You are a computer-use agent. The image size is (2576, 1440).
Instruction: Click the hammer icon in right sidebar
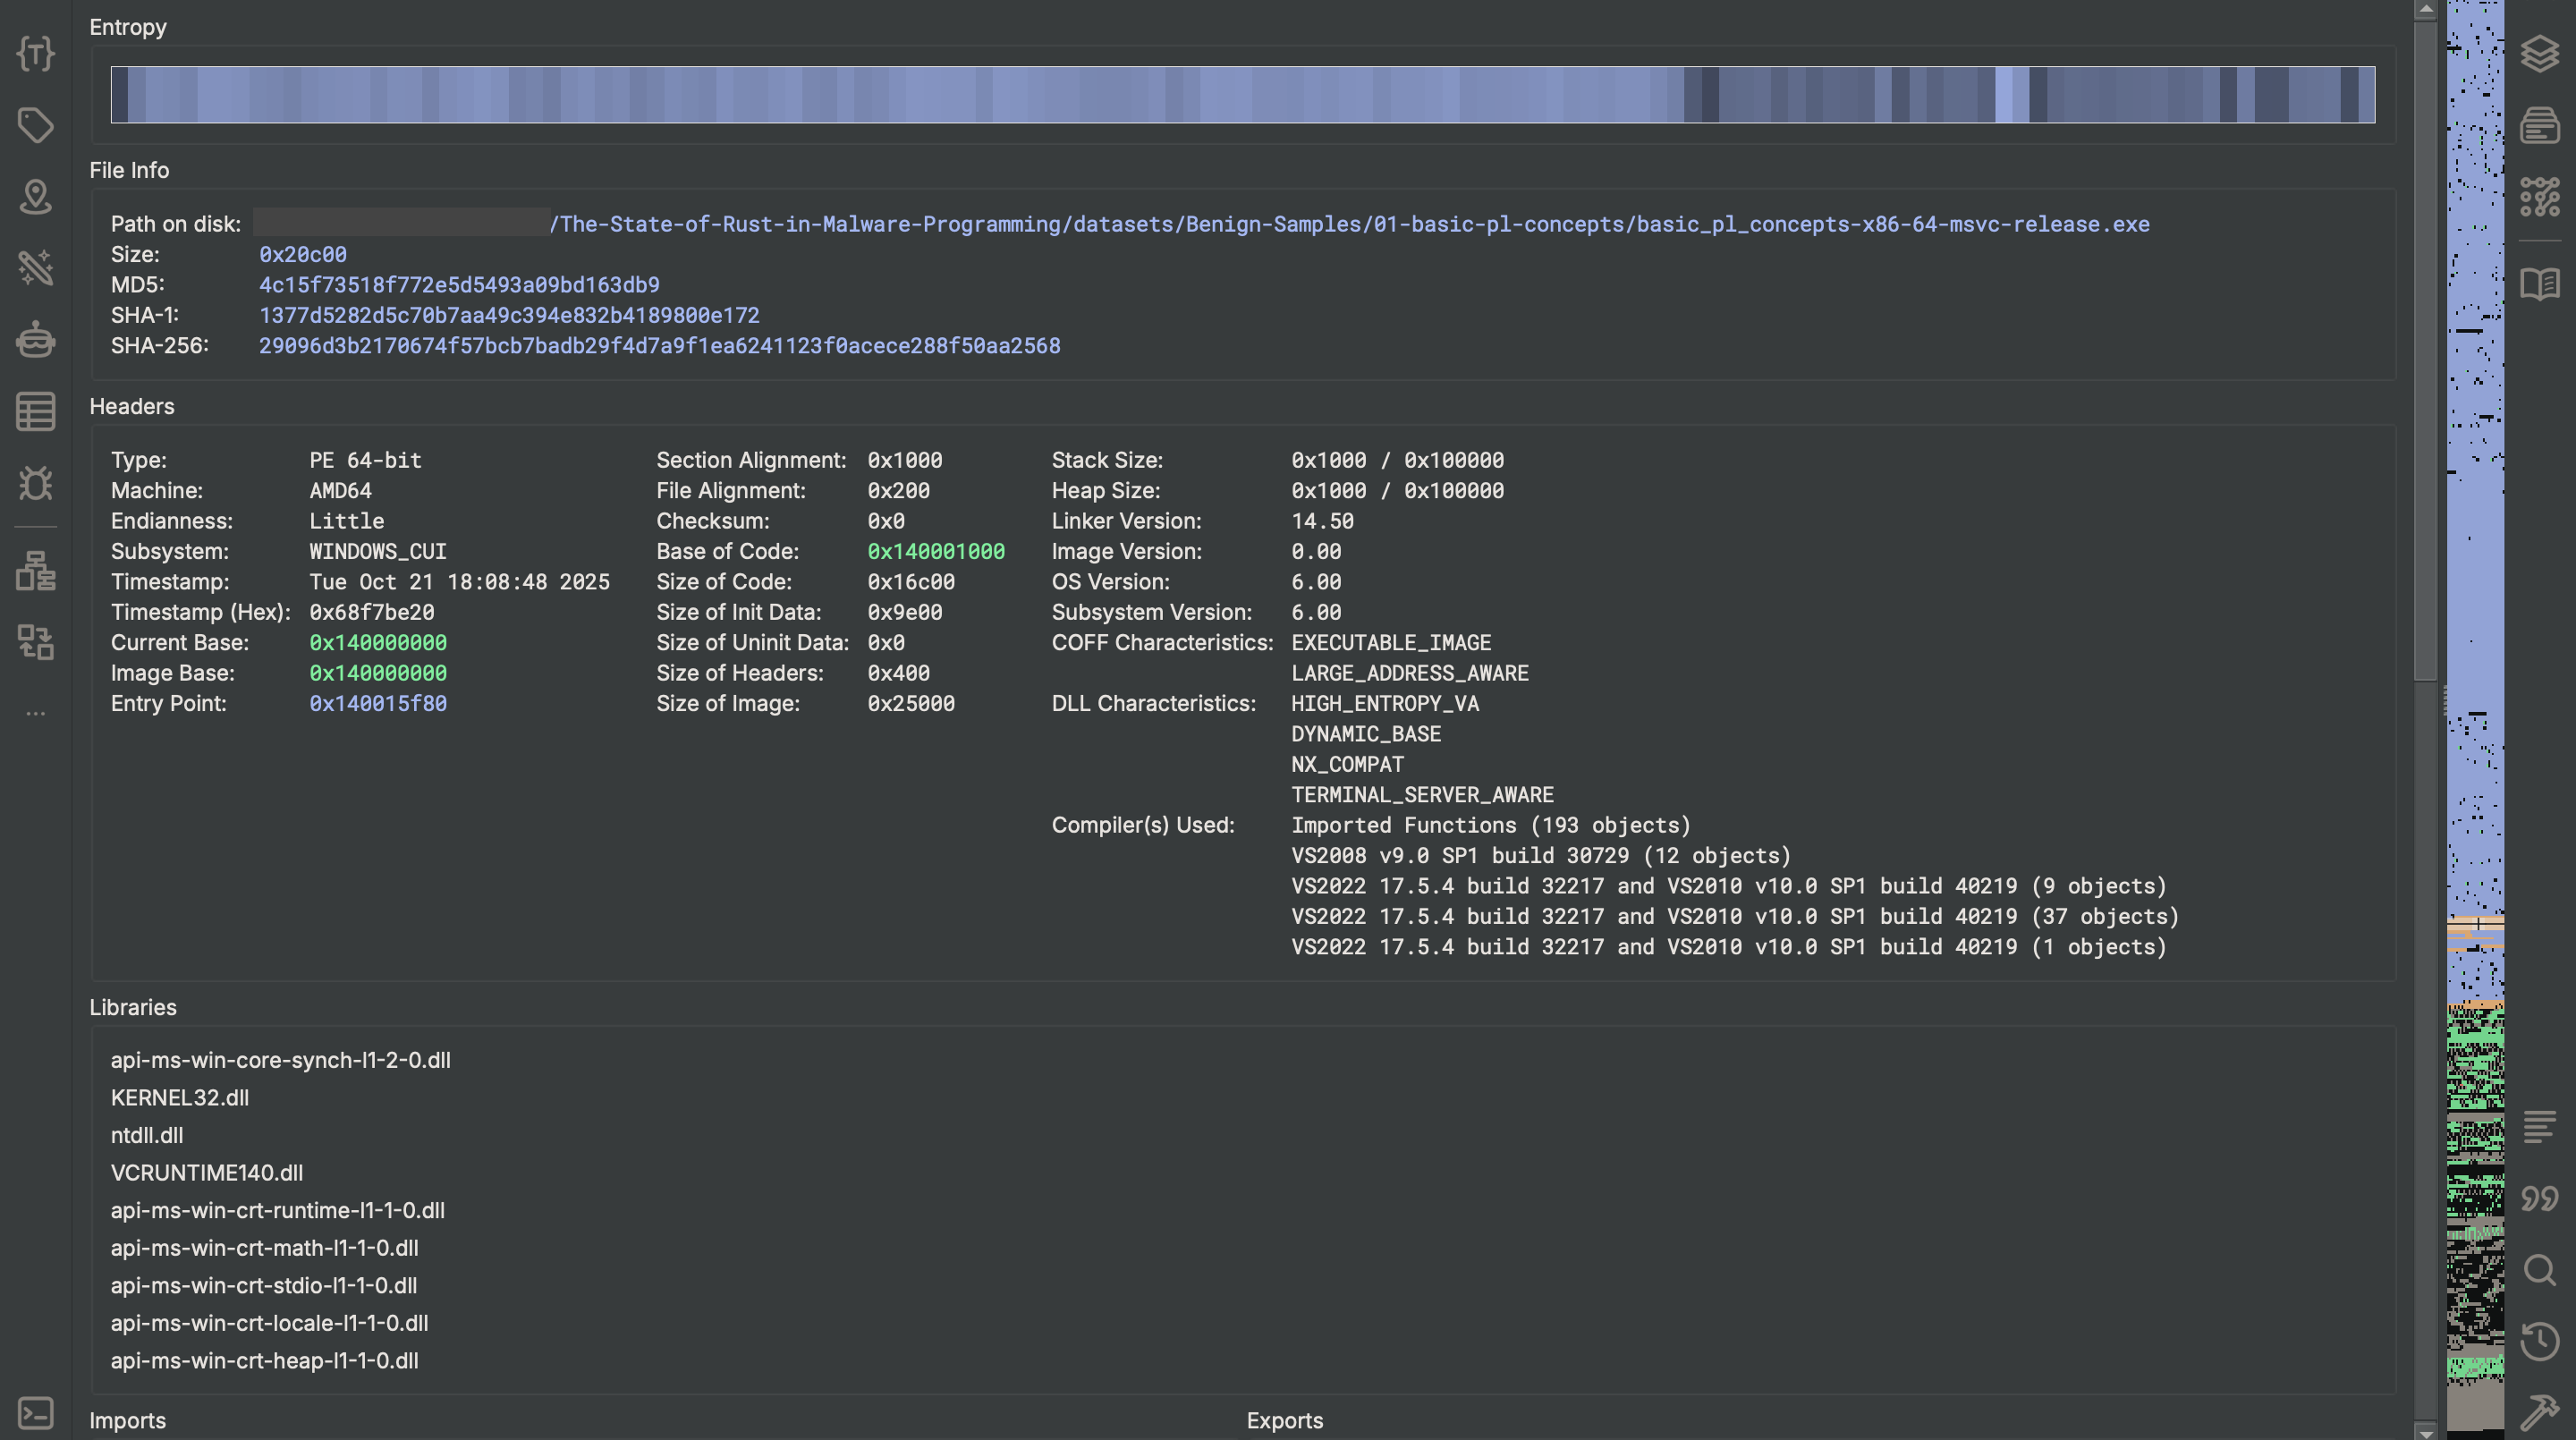(x=2539, y=1413)
